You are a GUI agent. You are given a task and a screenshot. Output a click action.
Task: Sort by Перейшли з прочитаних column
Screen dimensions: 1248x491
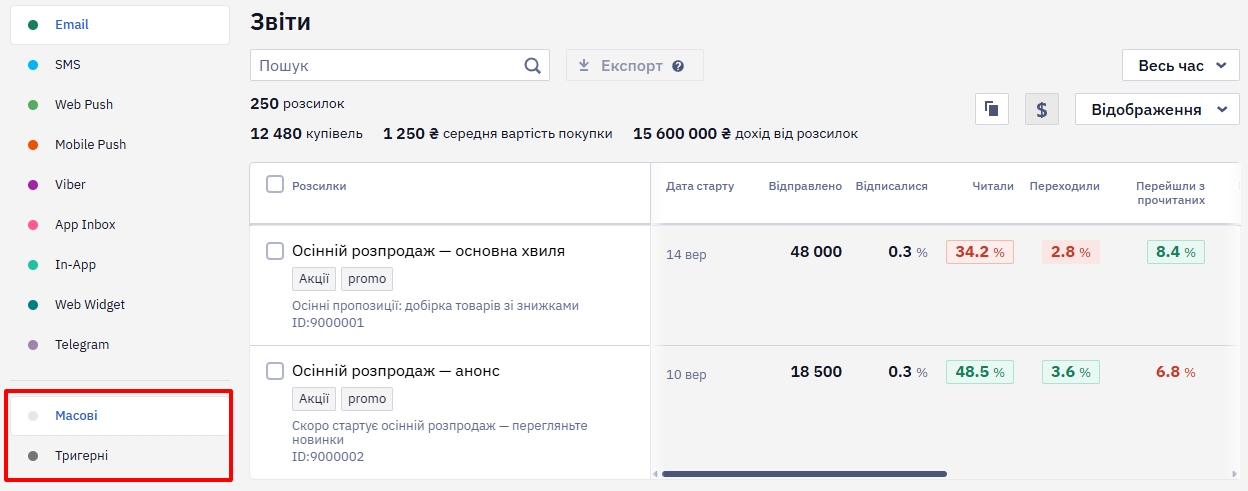coord(1170,193)
